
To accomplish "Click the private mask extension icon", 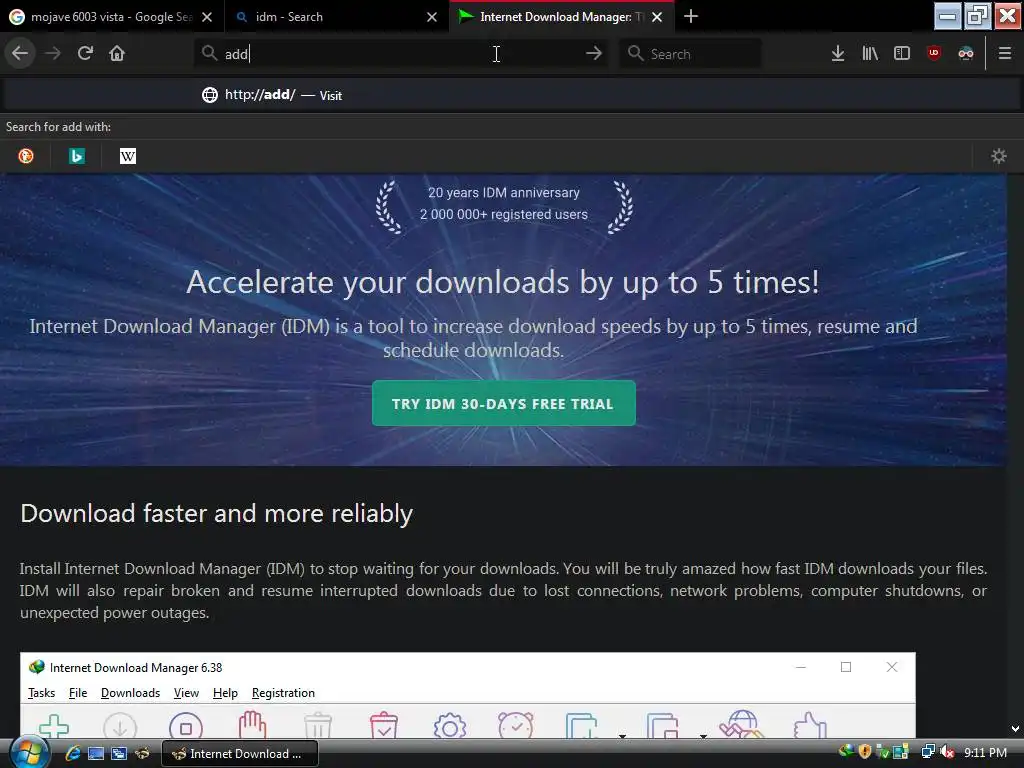I will click(966, 54).
